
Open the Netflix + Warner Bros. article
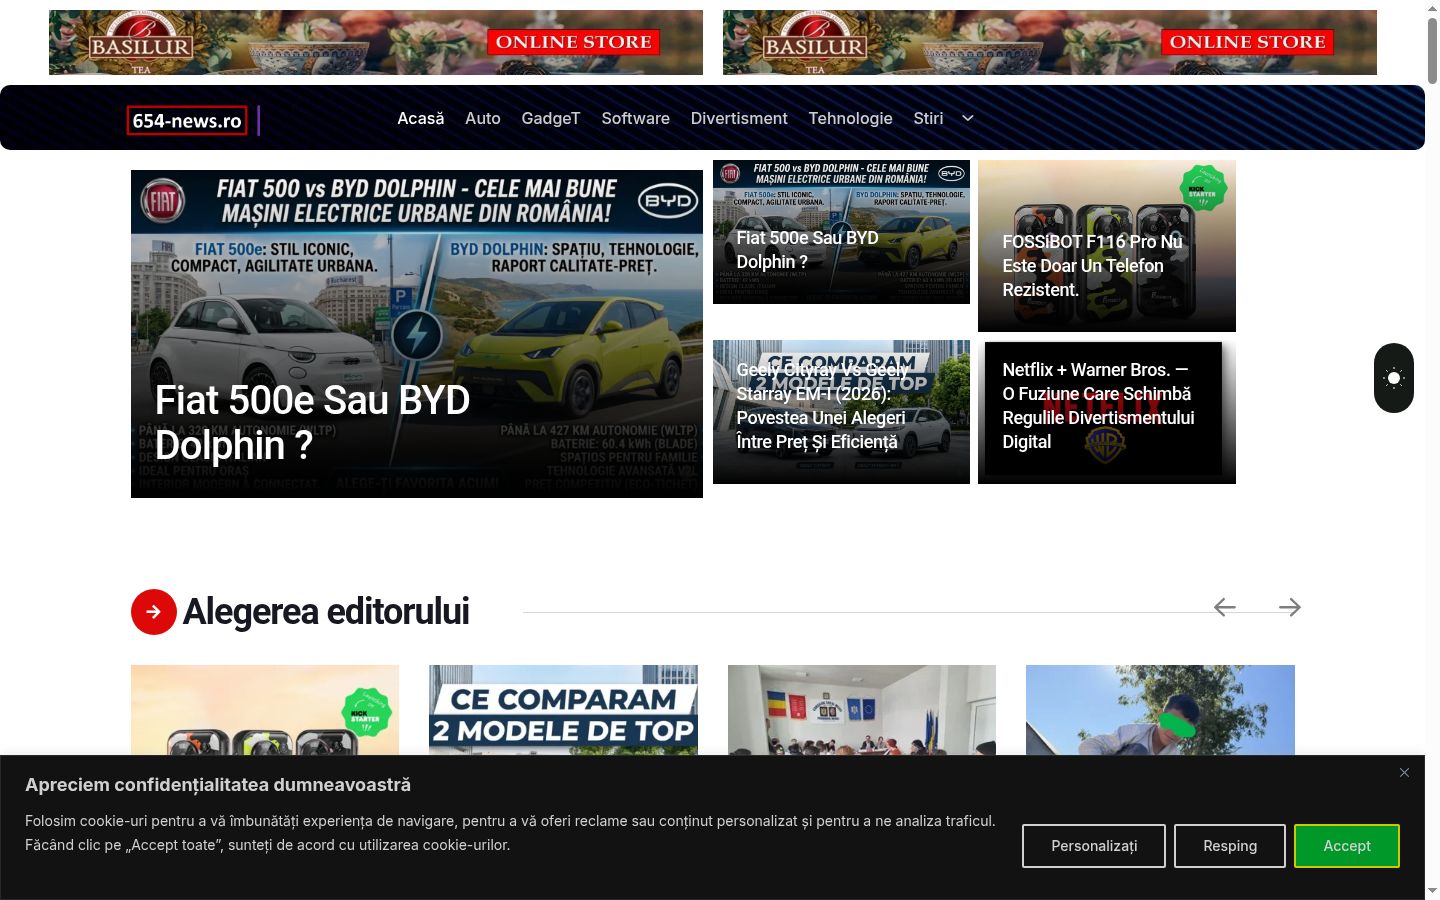[1107, 412]
